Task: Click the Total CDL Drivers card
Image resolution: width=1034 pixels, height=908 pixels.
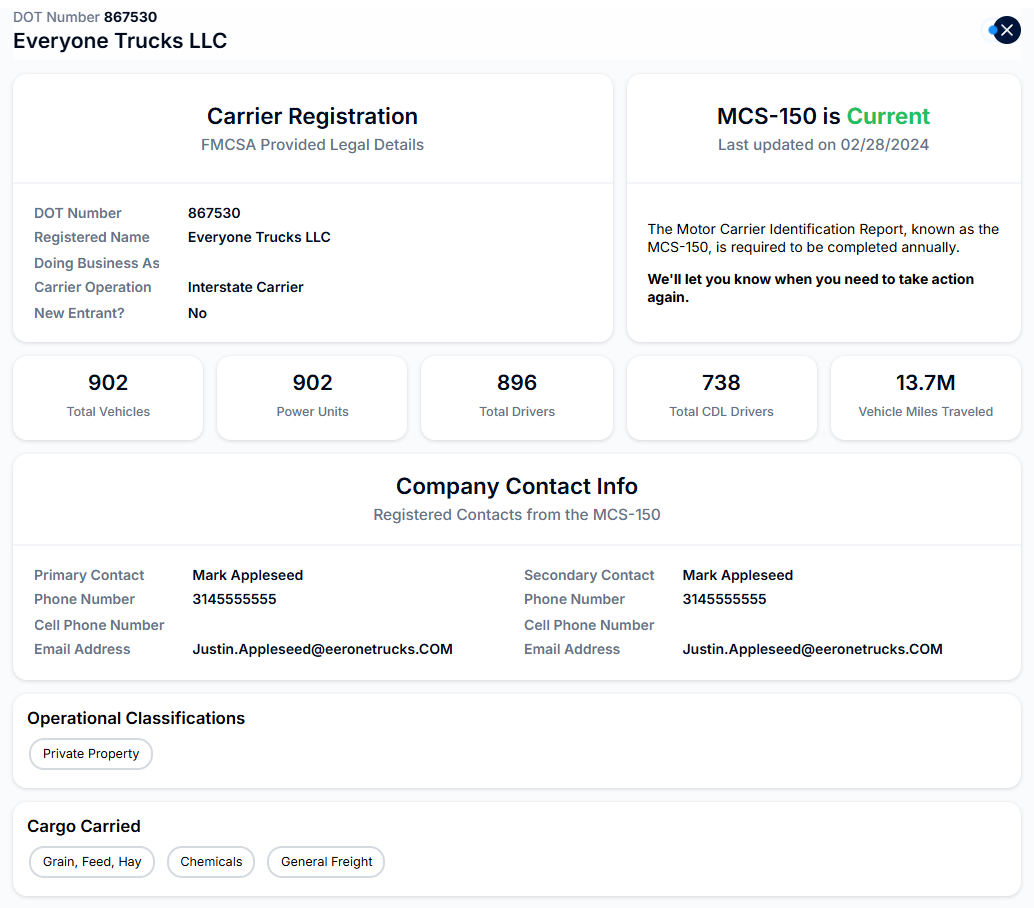Action: (721, 397)
